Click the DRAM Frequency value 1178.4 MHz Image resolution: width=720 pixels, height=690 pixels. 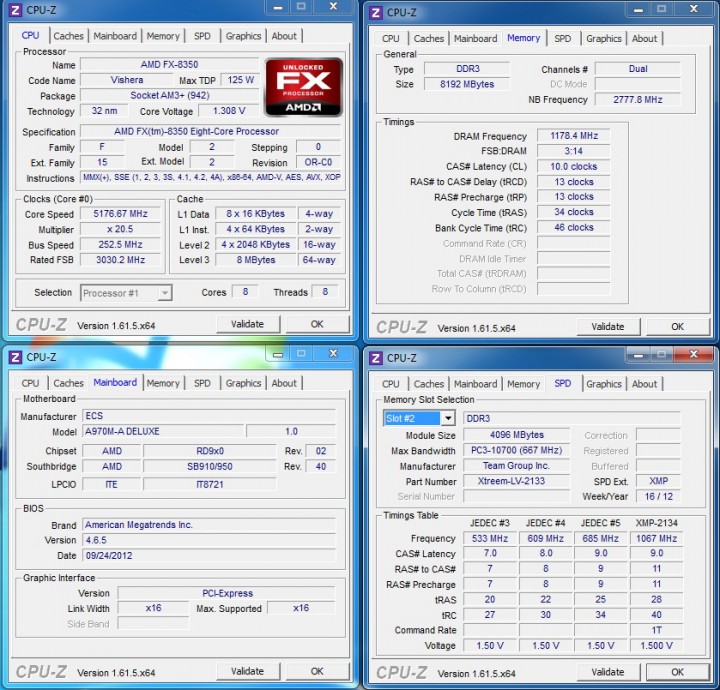pyautogui.click(x=574, y=136)
